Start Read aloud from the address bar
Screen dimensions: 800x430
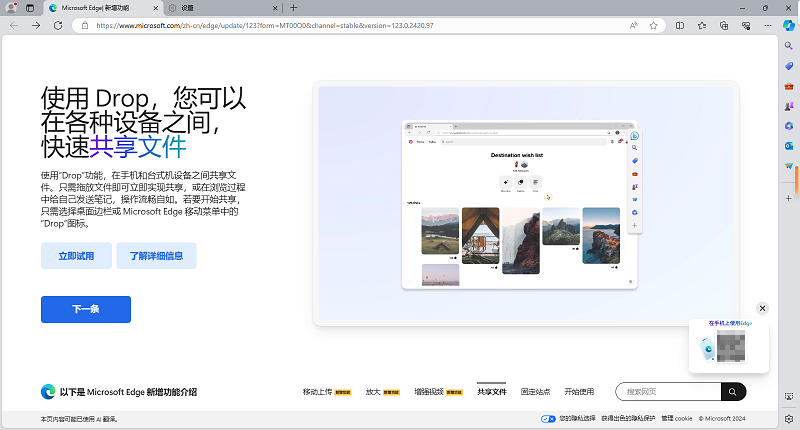pyautogui.click(x=634, y=26)
